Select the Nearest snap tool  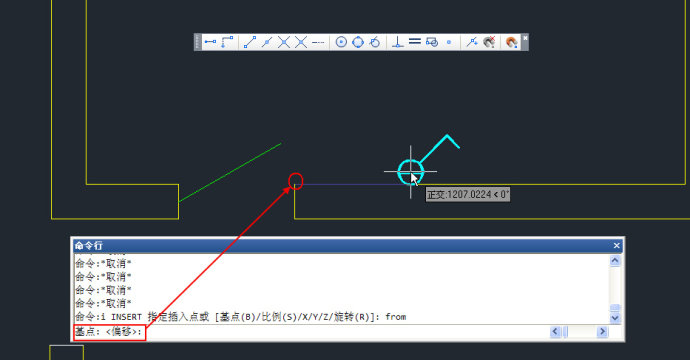click(472, 42)
